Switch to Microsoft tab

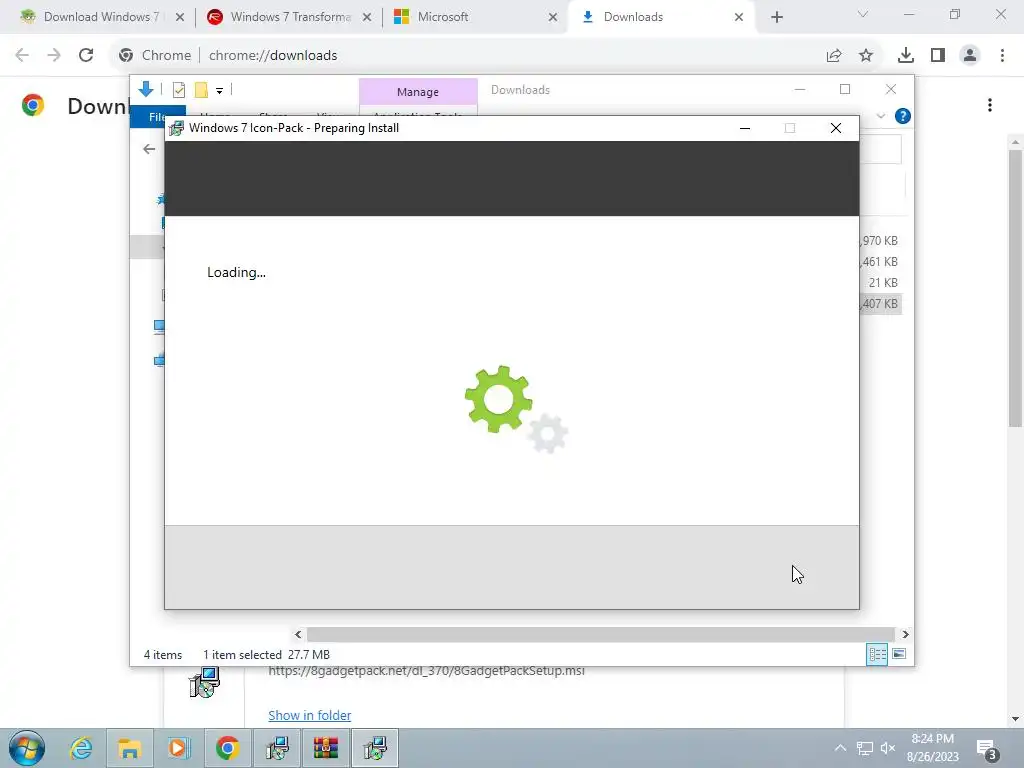click(x=477, y=17)
